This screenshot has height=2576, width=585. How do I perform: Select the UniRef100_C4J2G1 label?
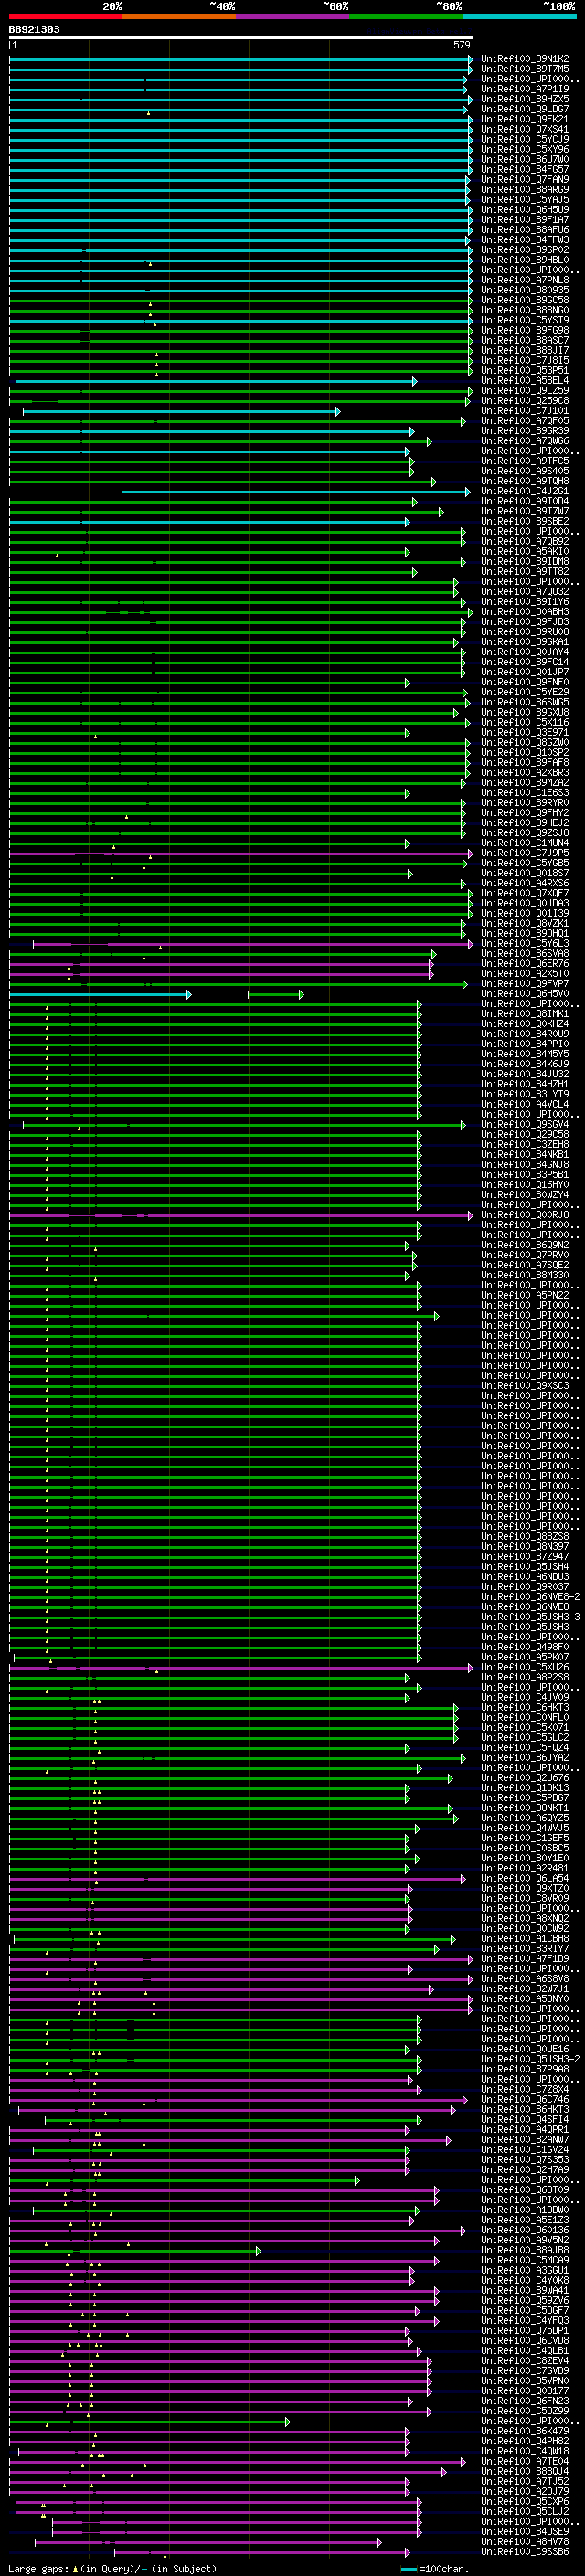525,491
